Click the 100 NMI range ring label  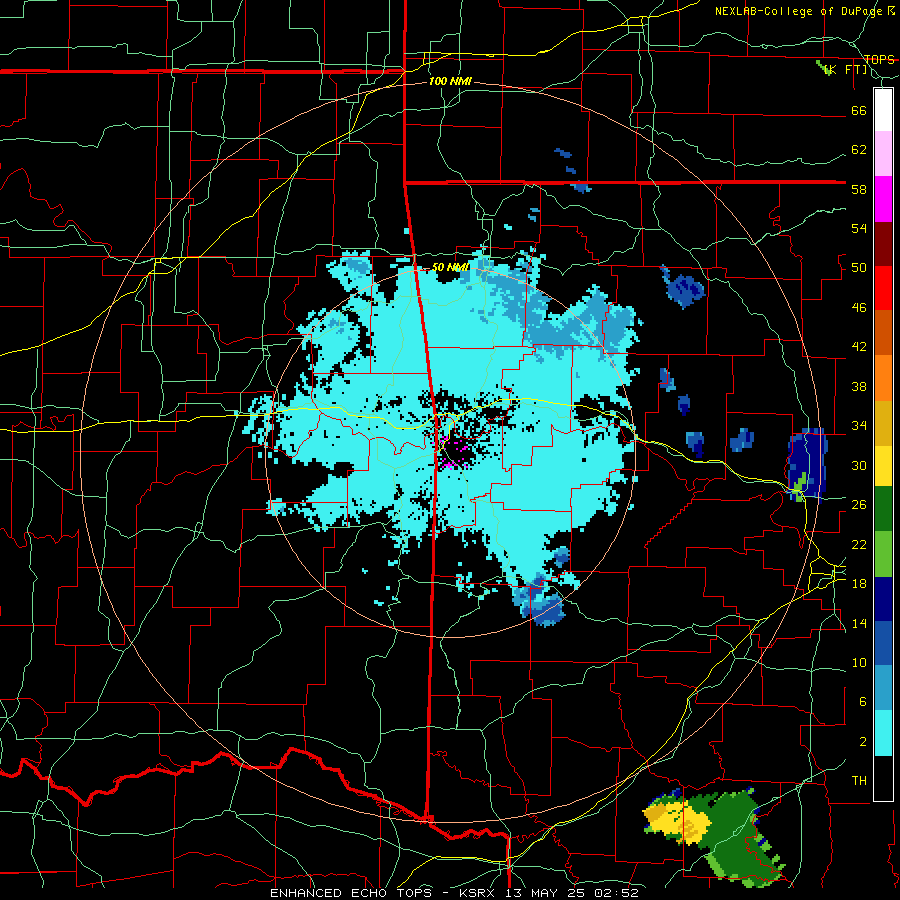[450, 82]
